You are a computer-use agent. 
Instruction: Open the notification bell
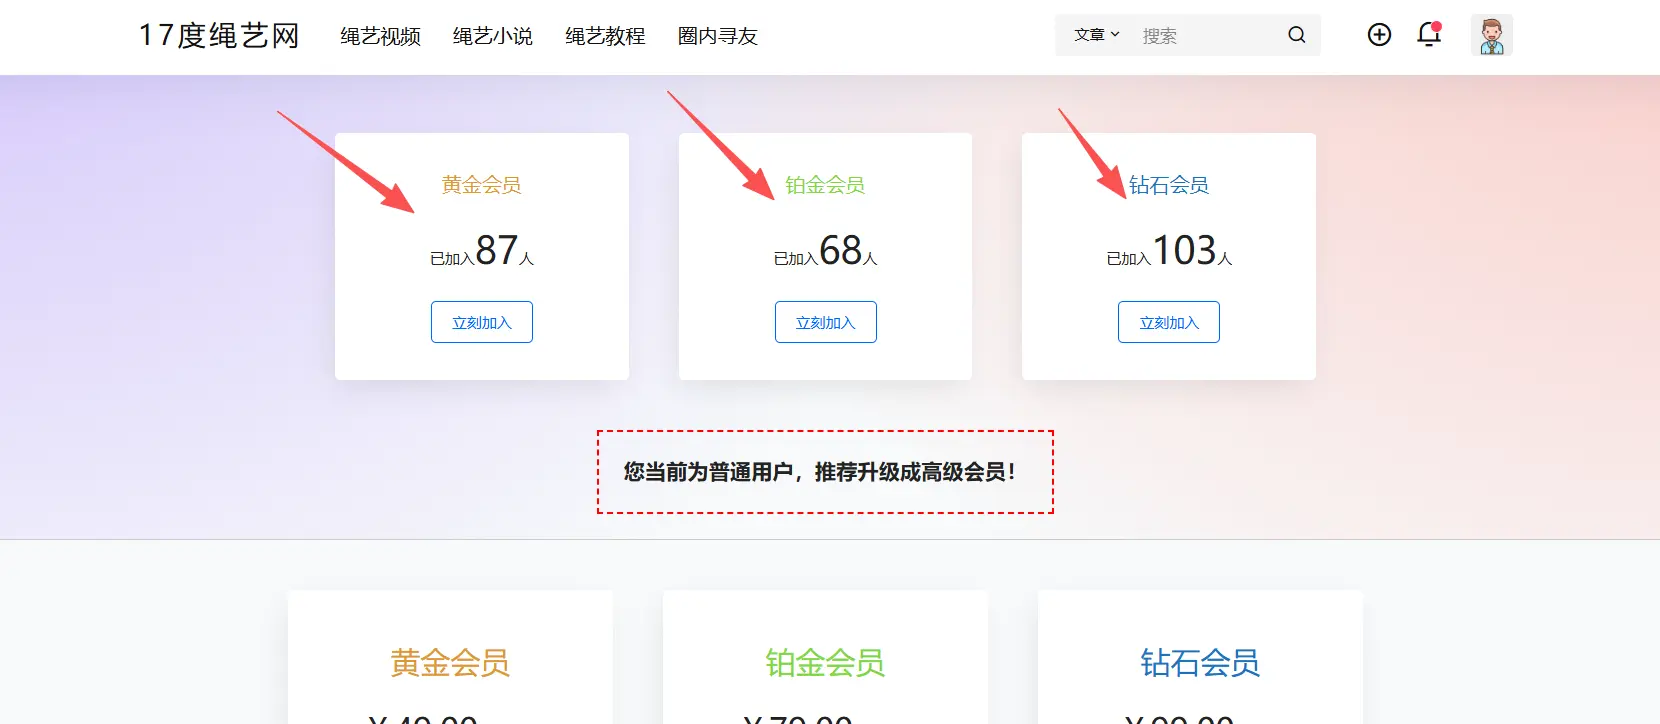(1429, 35)
